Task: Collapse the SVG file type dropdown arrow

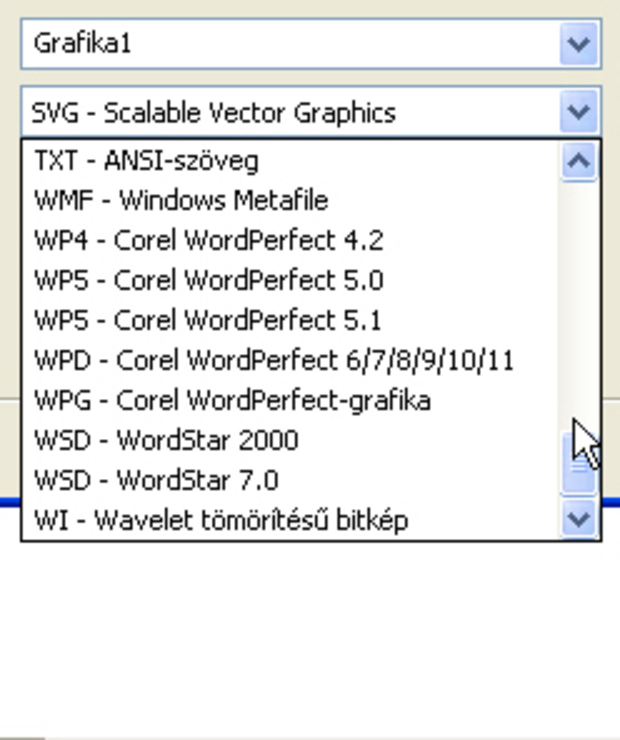Action: [x=579, y=111]
